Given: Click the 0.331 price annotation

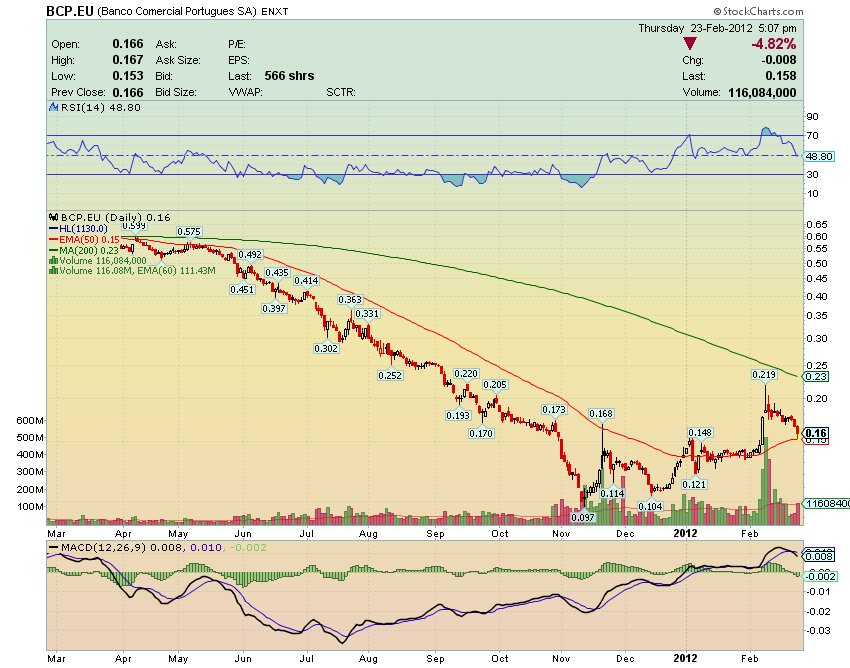Looking at the screenshot, I should (368, 313).
